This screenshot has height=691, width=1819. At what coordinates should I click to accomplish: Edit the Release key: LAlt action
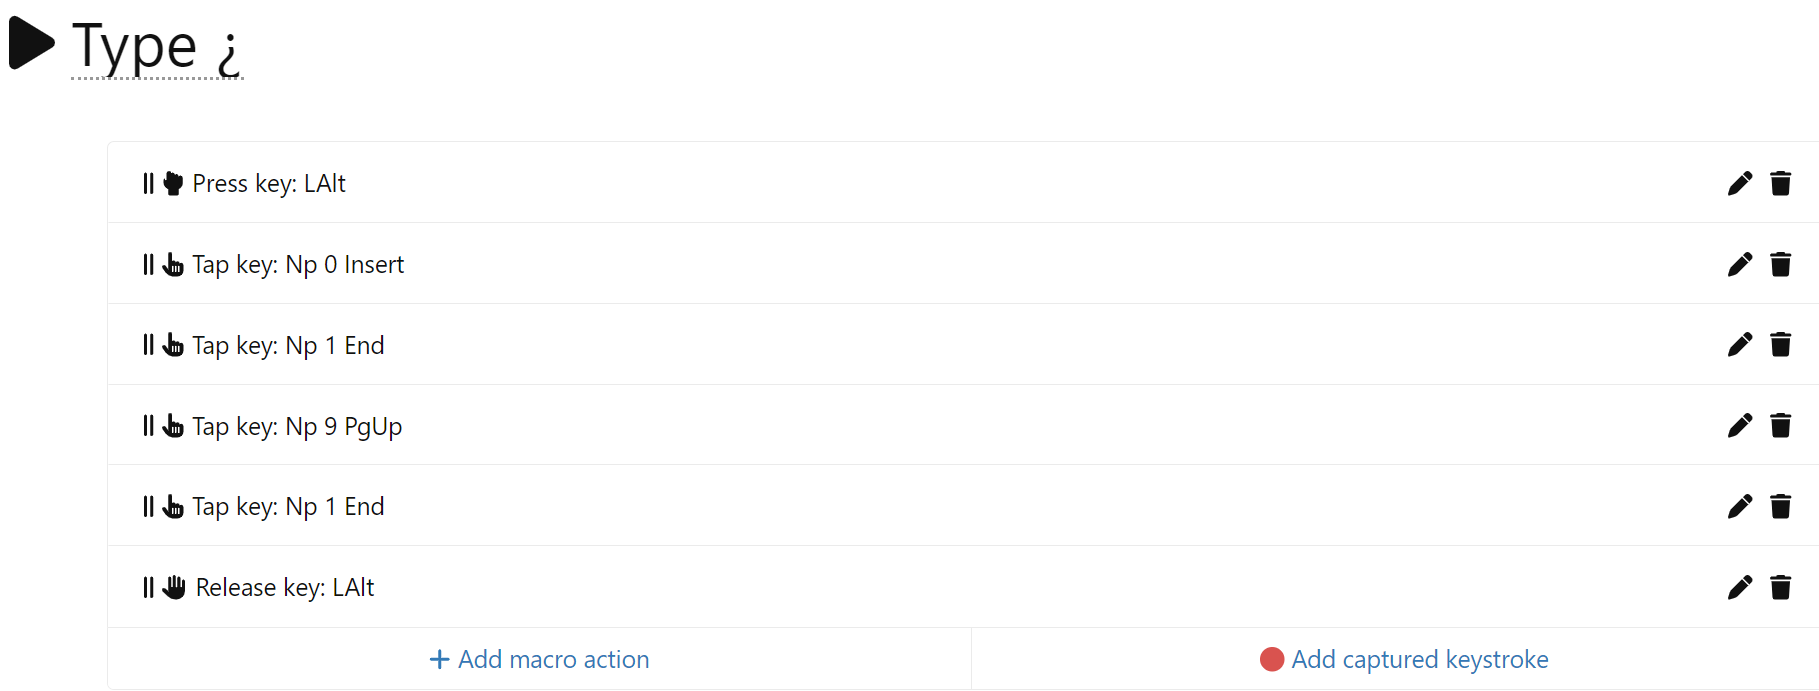1739,587
